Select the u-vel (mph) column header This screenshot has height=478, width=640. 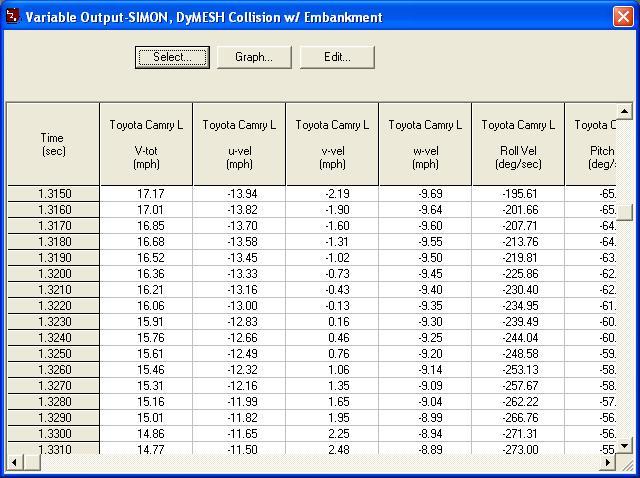coord(238,144)
